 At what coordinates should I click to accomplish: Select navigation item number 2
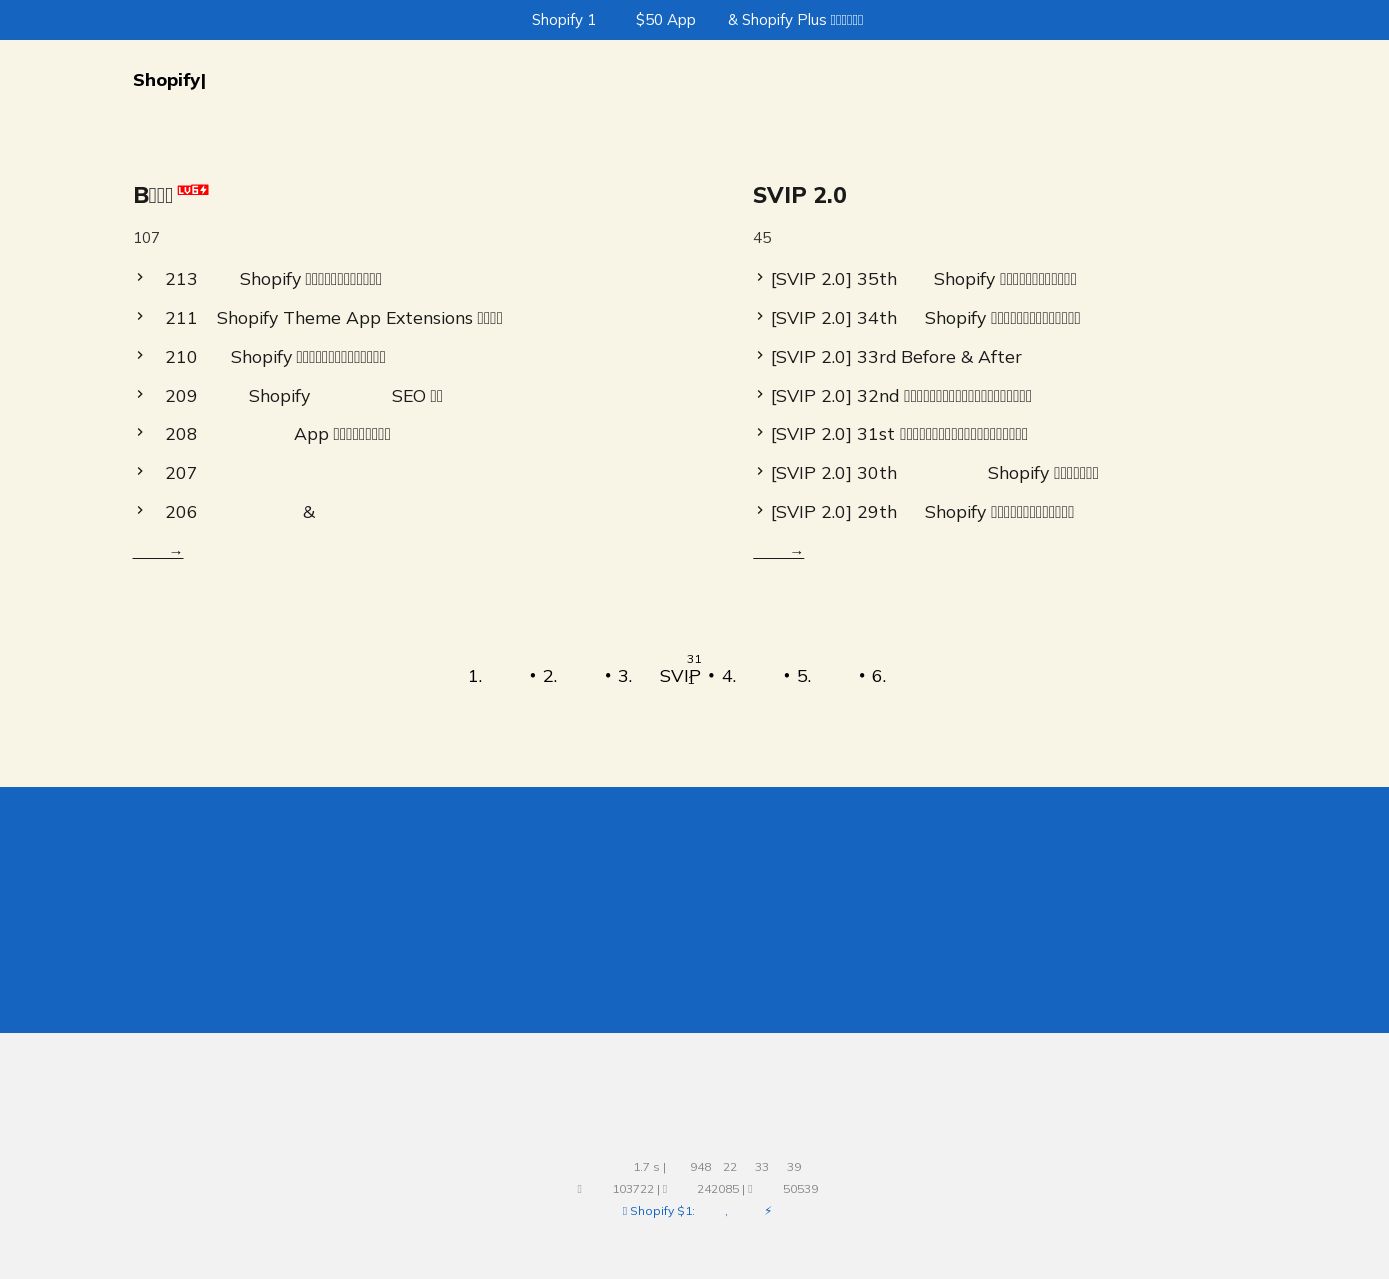pyautogui.click(x=571, y=676)
